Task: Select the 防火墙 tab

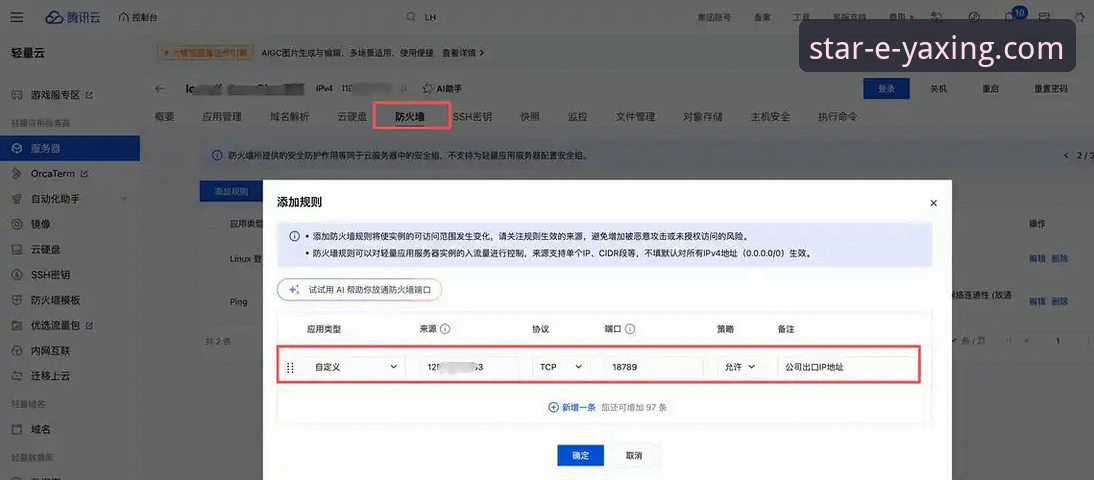Action: pos(410,117)
